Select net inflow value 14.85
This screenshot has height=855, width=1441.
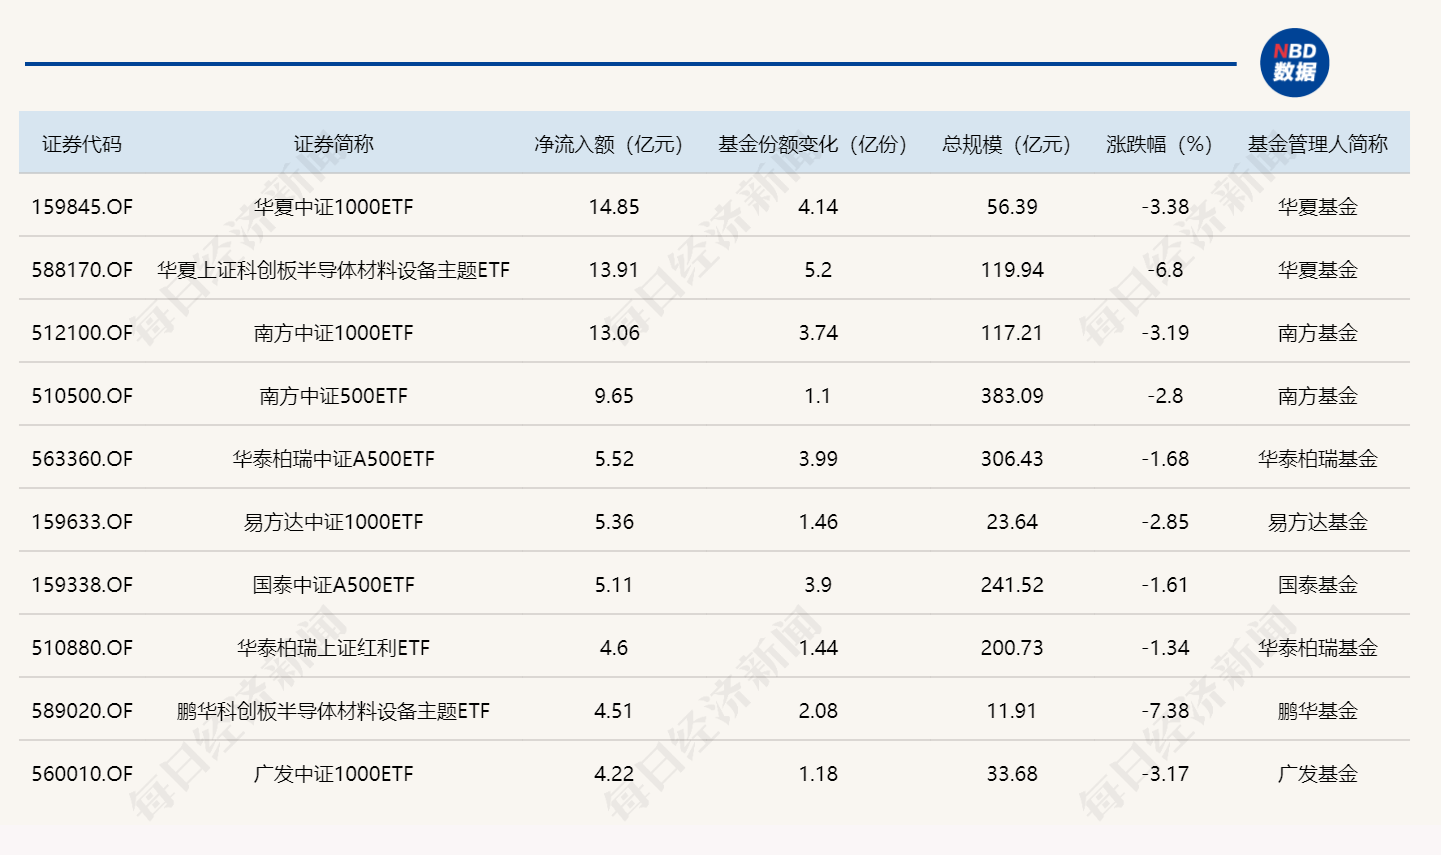coord(614,207)
